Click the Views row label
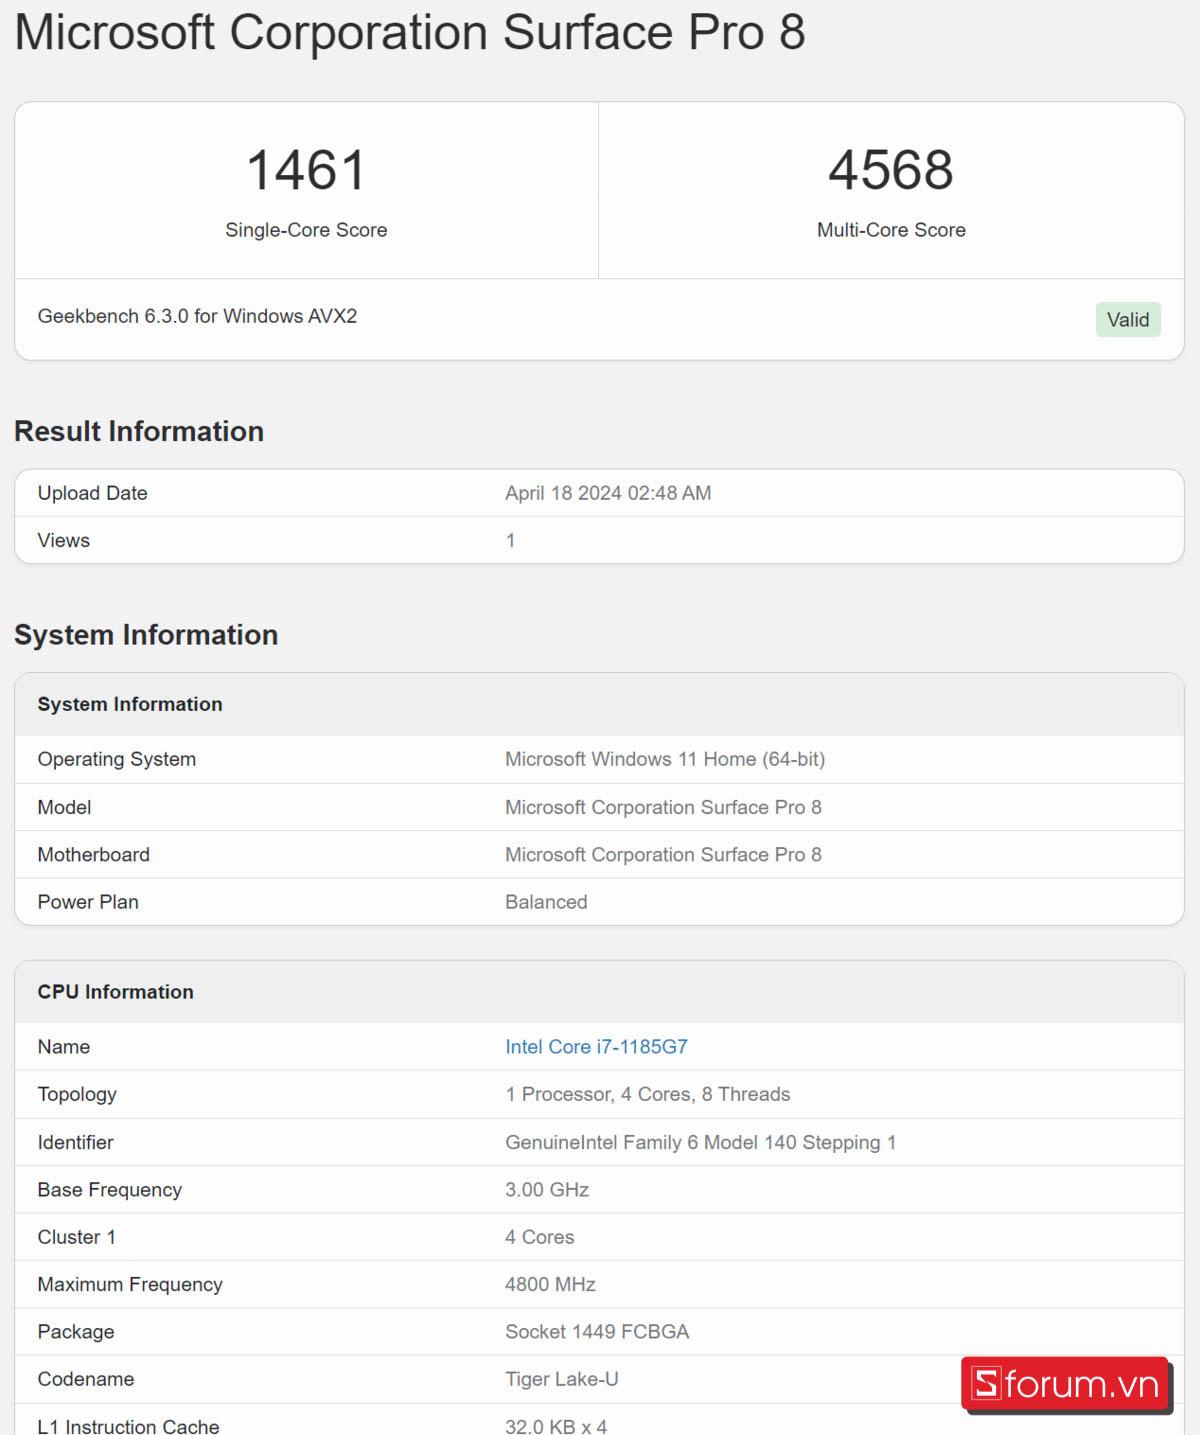 (x=64, y=541)
